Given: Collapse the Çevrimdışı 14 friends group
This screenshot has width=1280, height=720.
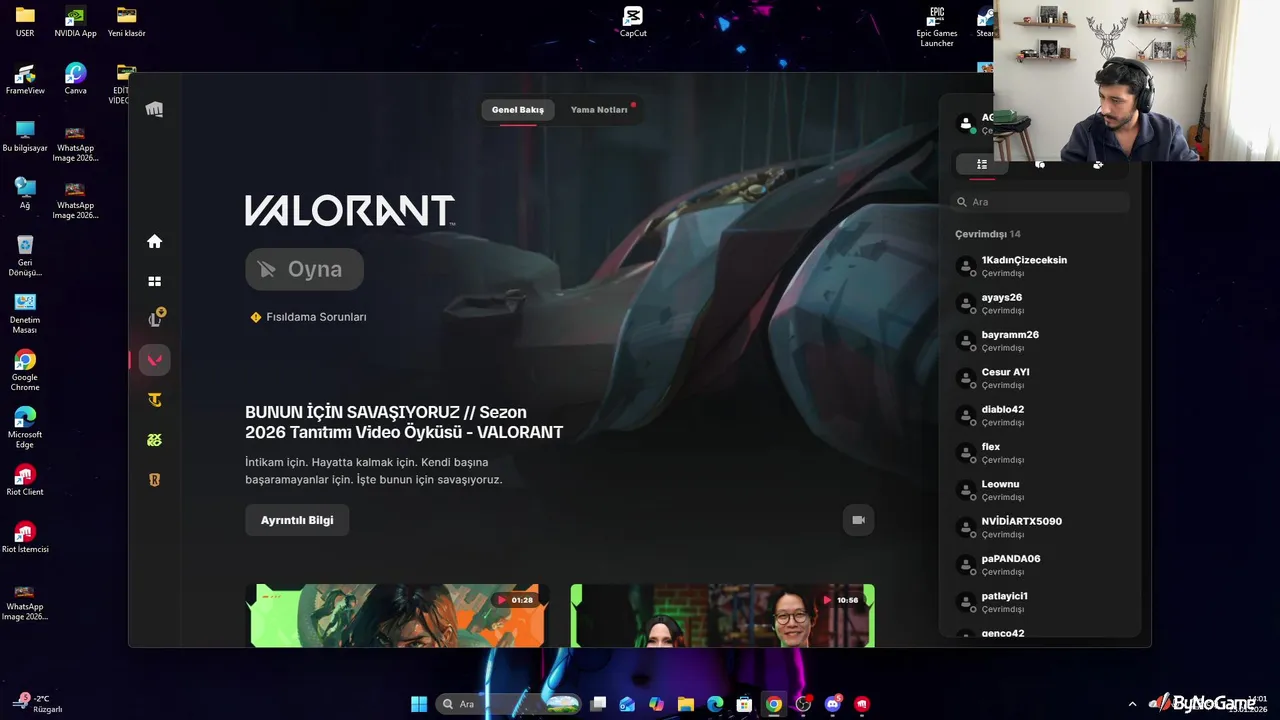Looking at the screenshot, I should 988,234.
